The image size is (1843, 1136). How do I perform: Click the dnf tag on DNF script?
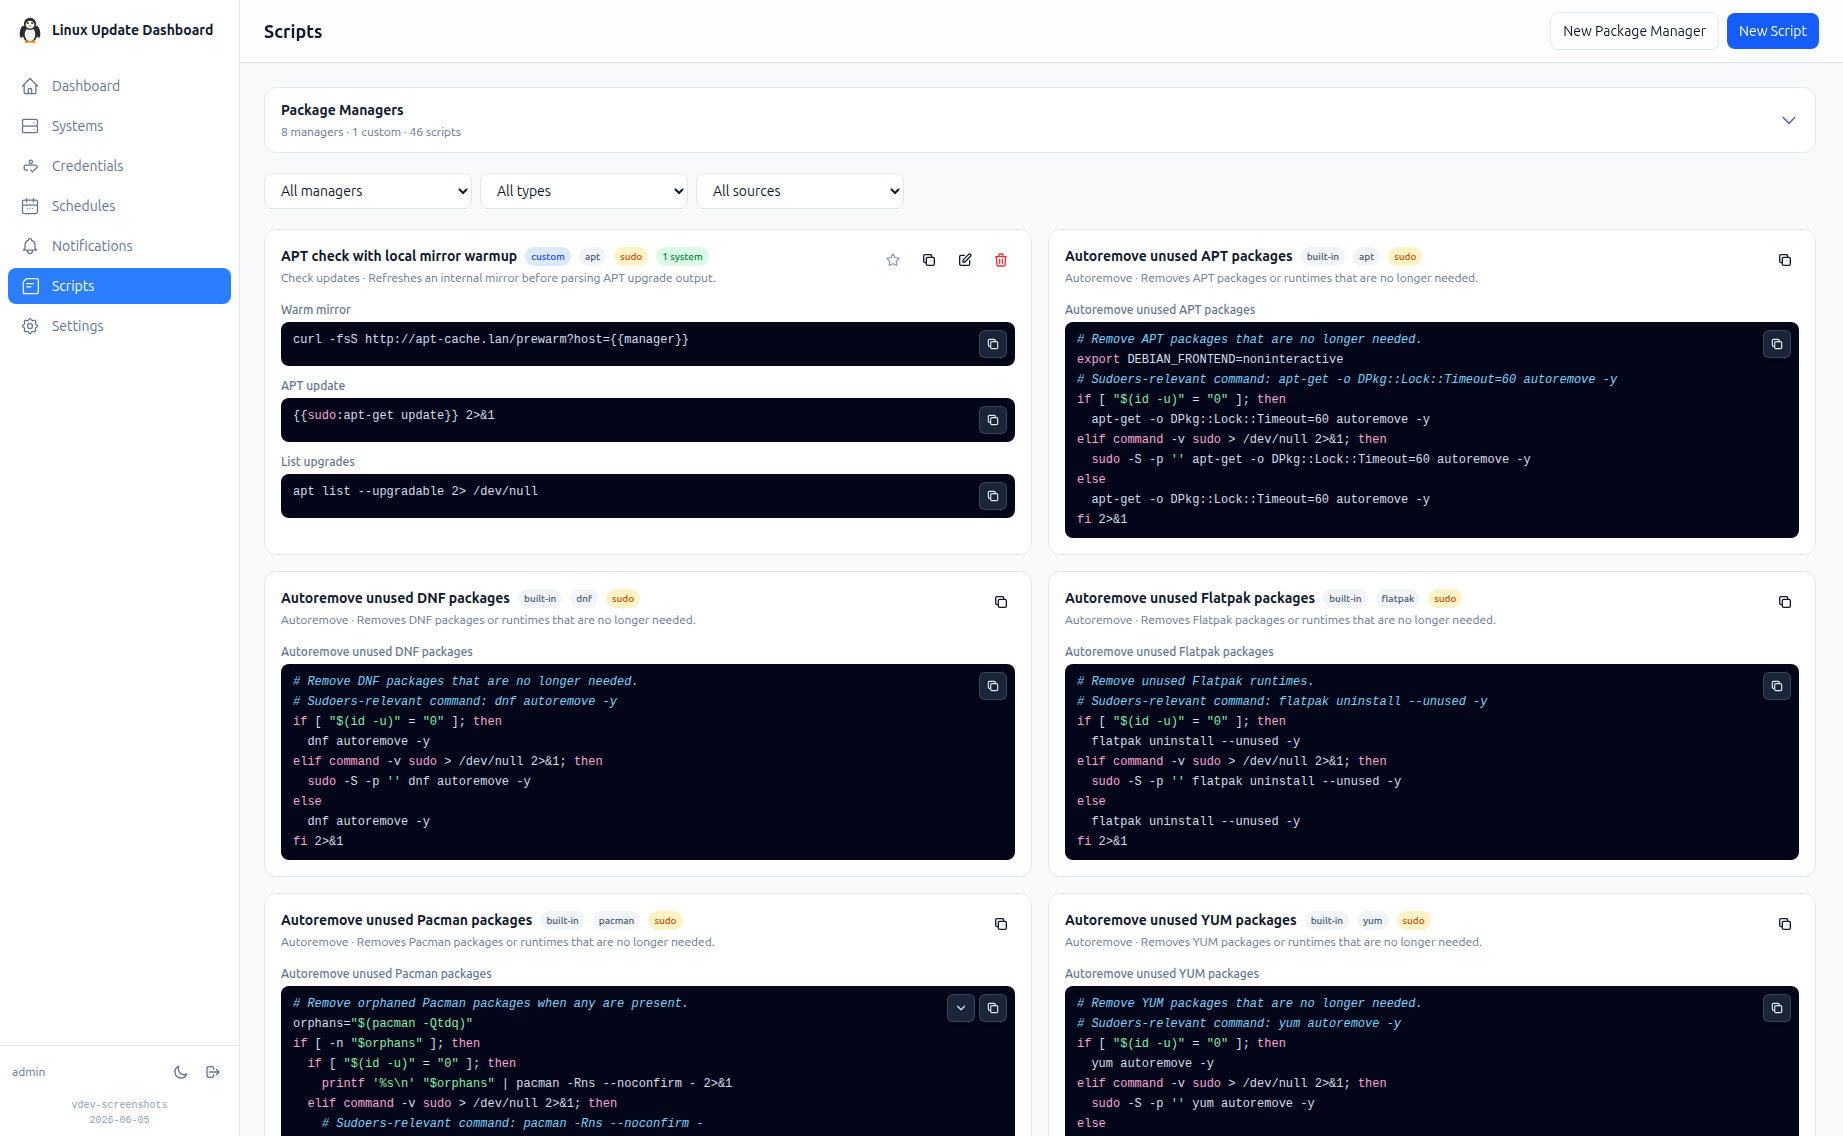(x=584, y=599)
